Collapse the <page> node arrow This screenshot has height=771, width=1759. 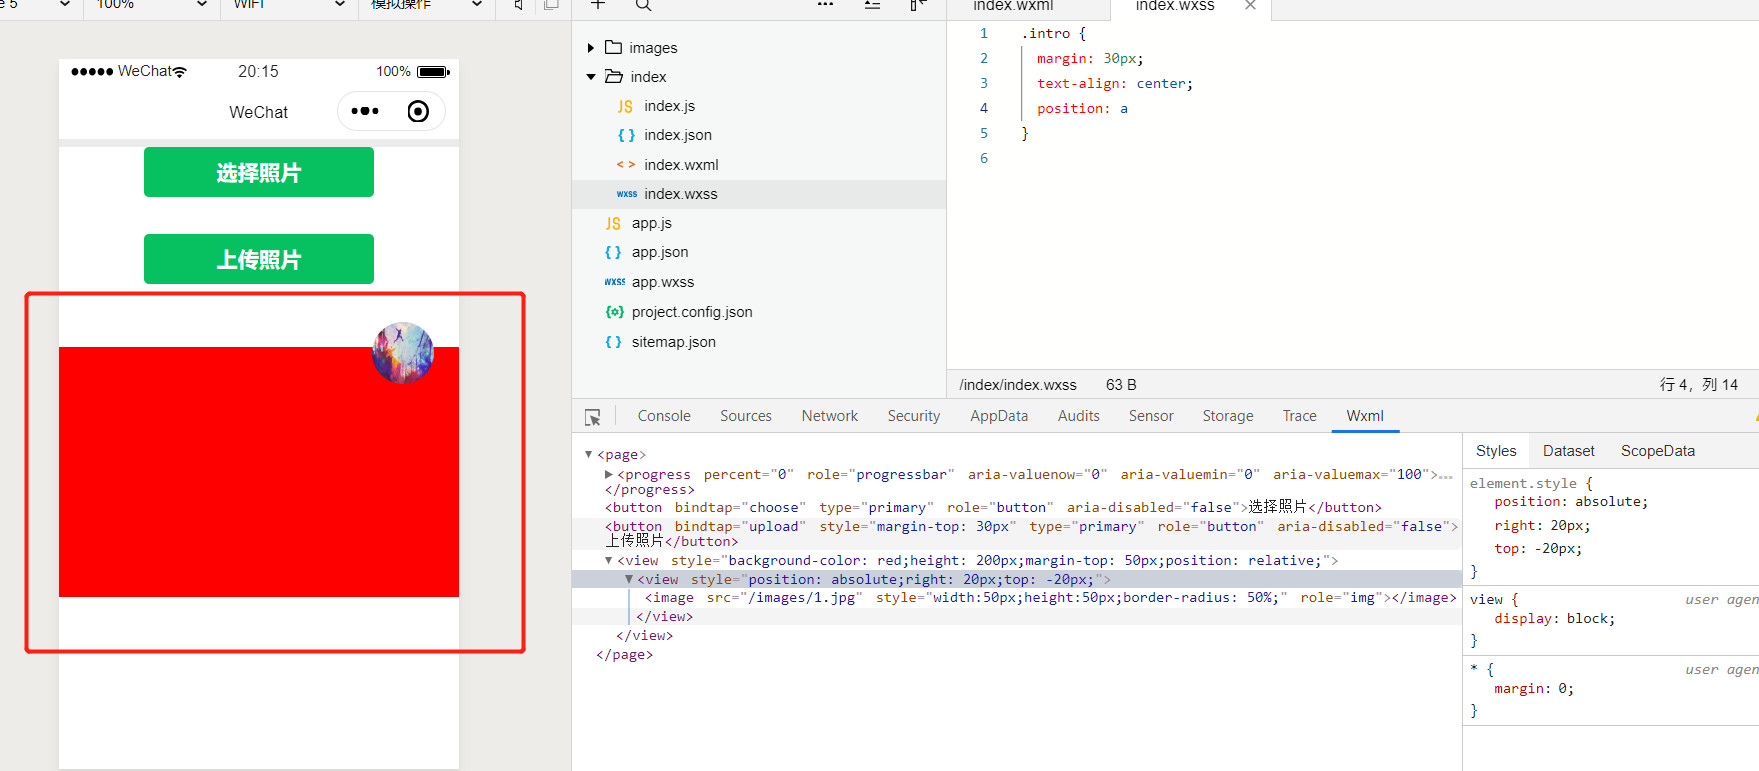point(589,455)
